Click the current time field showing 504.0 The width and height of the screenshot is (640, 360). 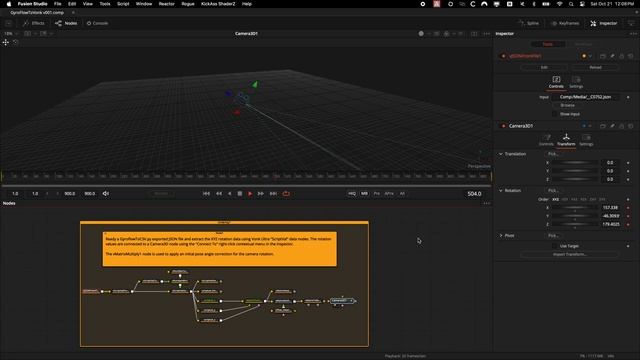tap(474, 193)
